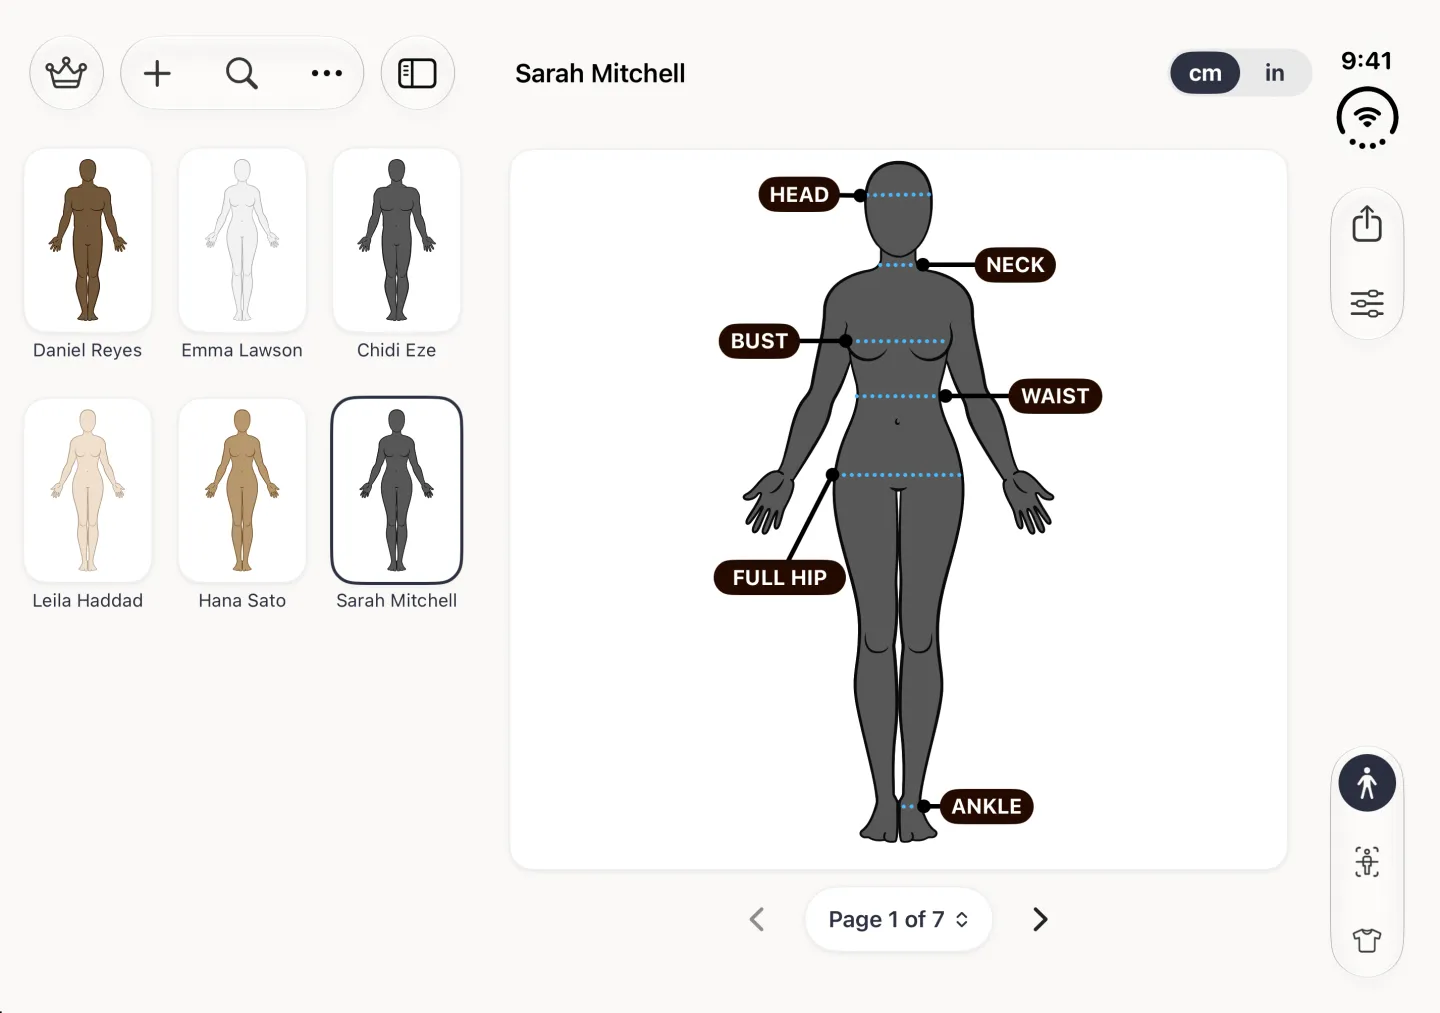This screenshot has height=1013, width=1440.
Task: Click the Emma Lawson name label
Action: 242,350
